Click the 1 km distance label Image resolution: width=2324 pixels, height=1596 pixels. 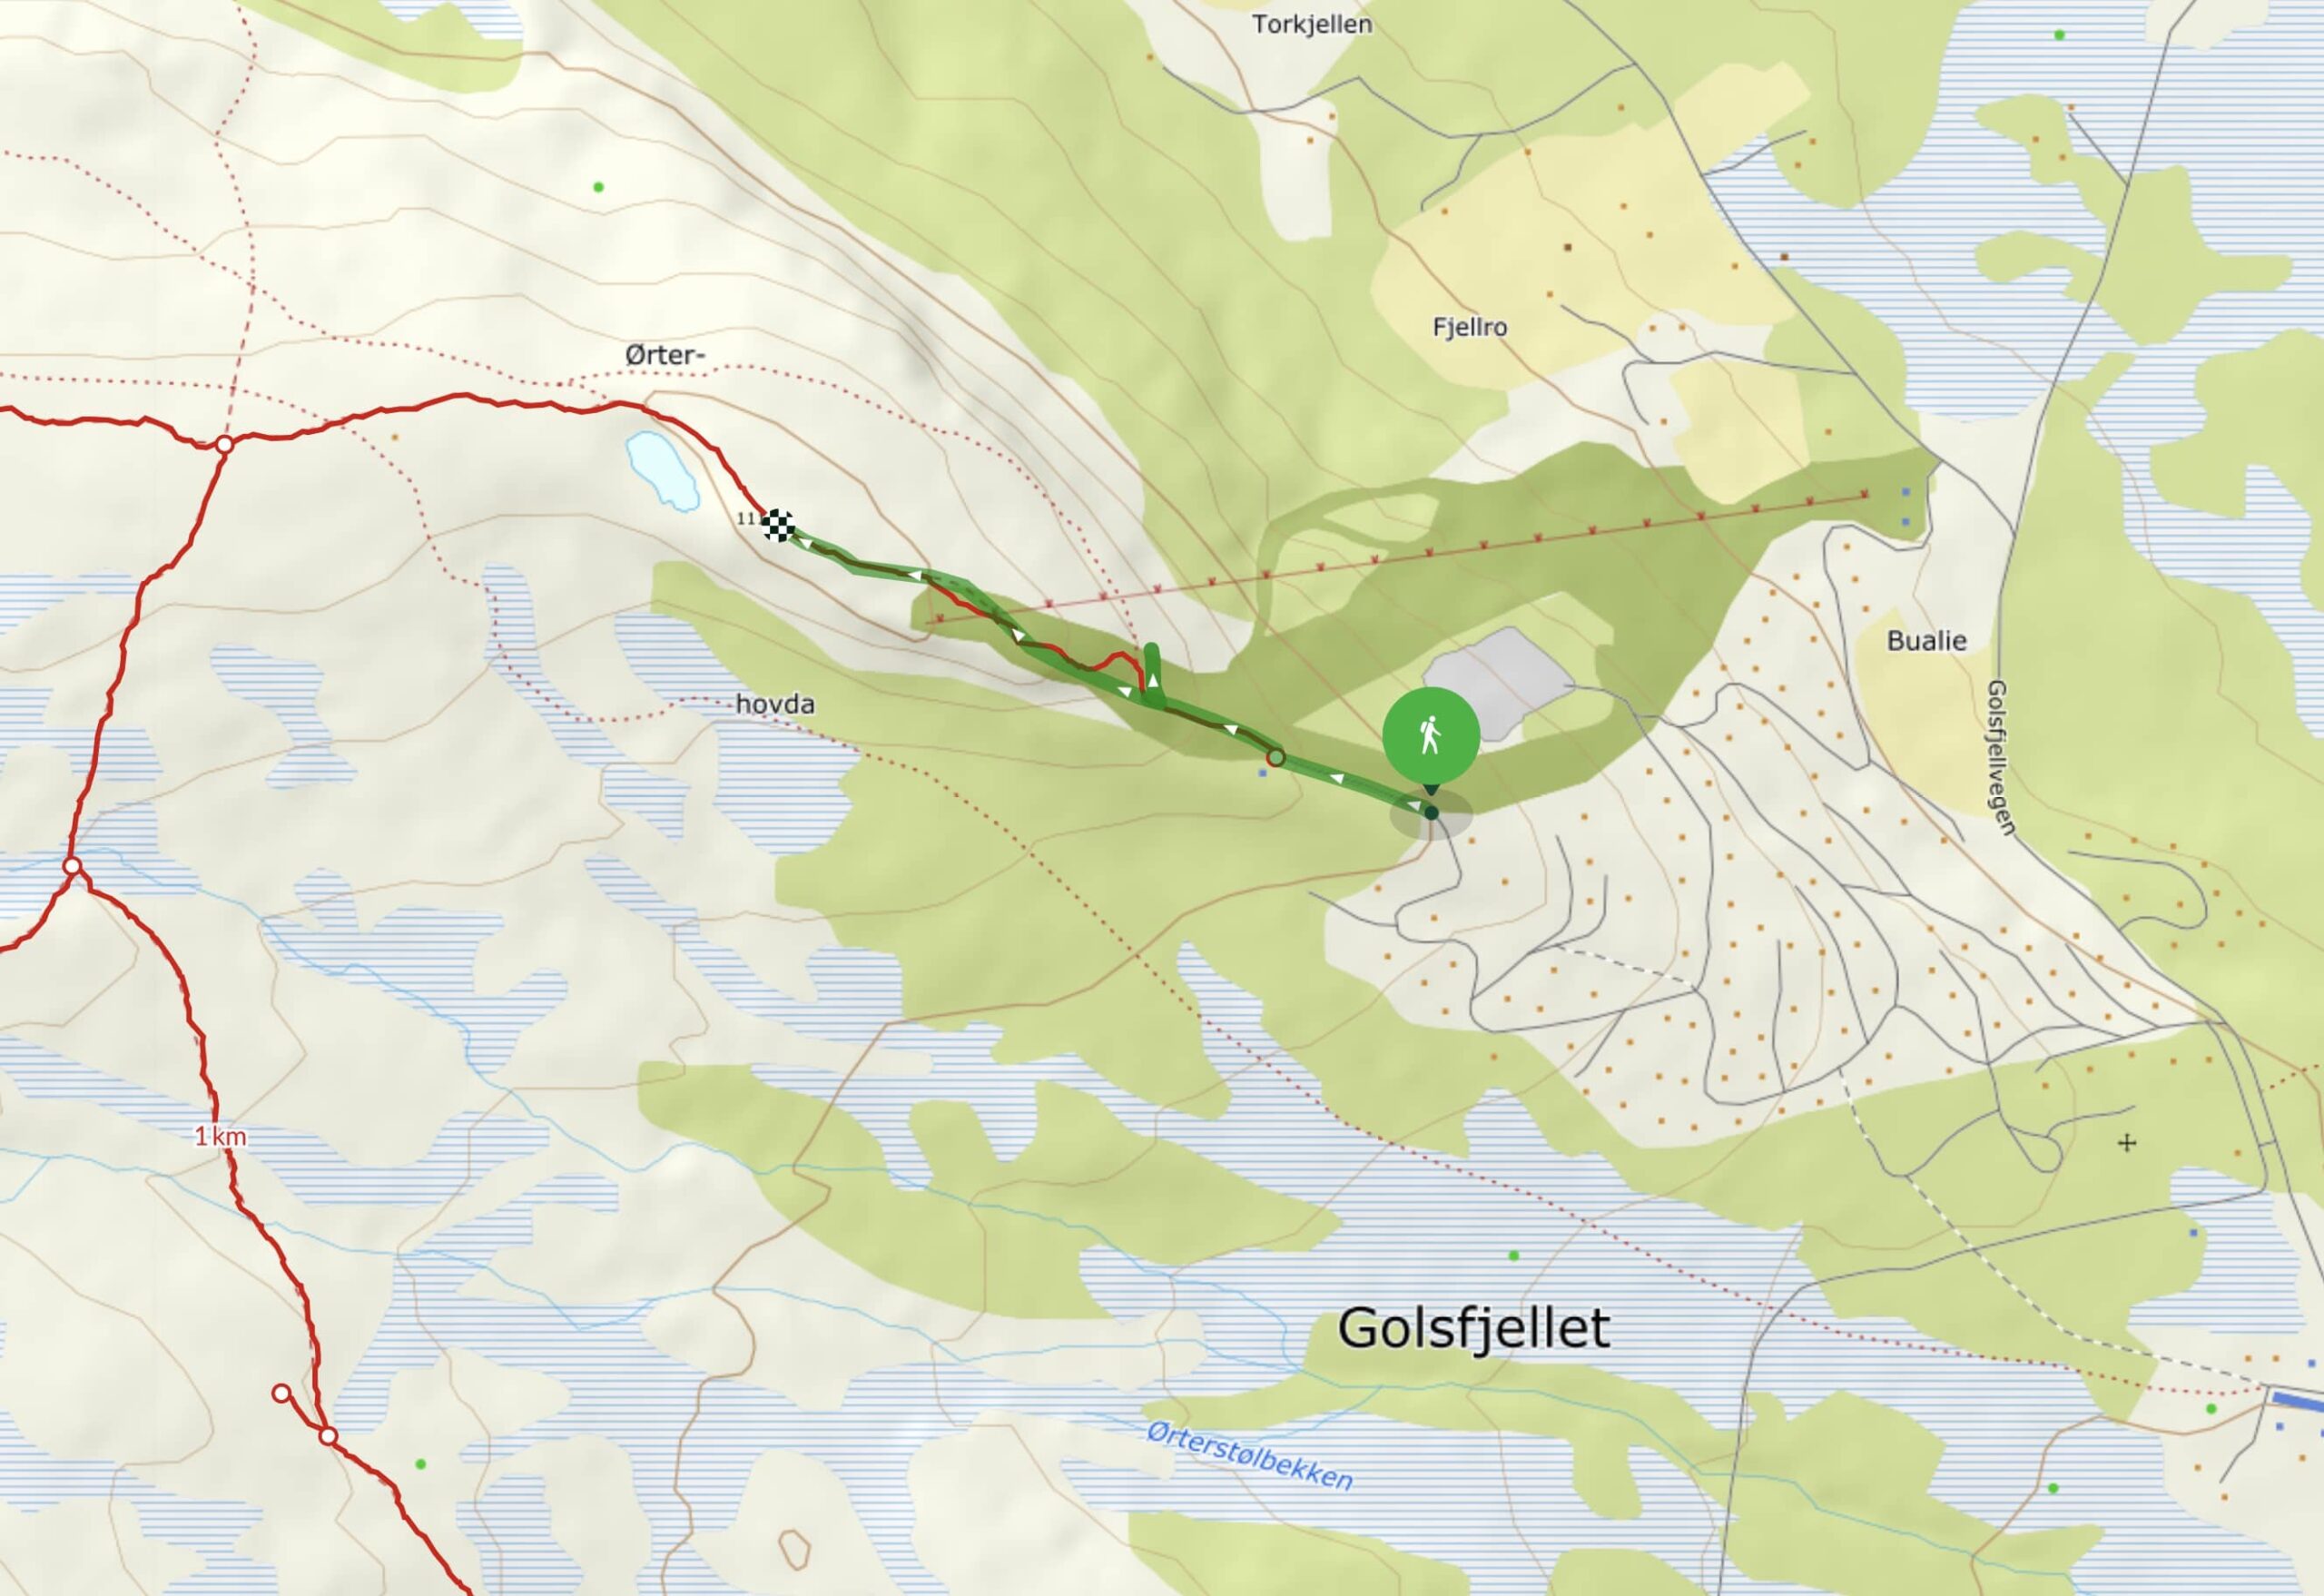pyautogui.click(x=220, y=1137)
